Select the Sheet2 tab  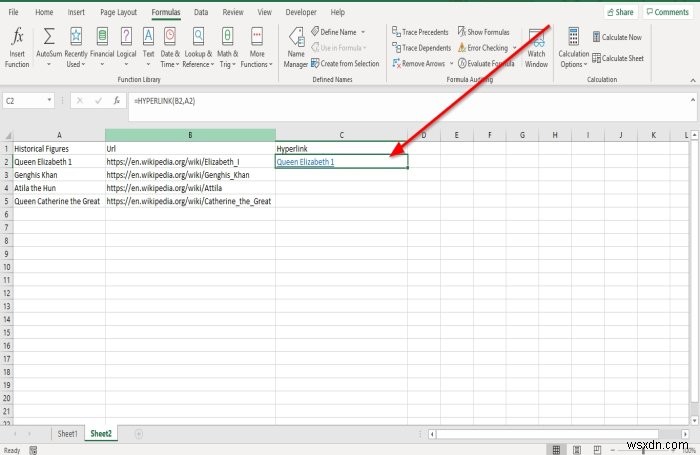(x=101, y=434)
